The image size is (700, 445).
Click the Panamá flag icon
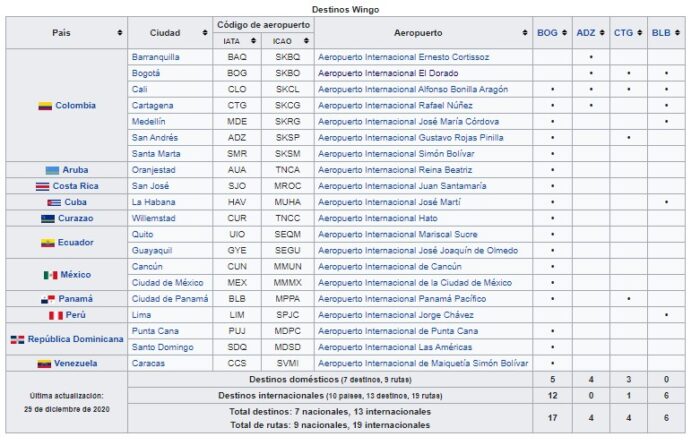[x=47, y=299]
